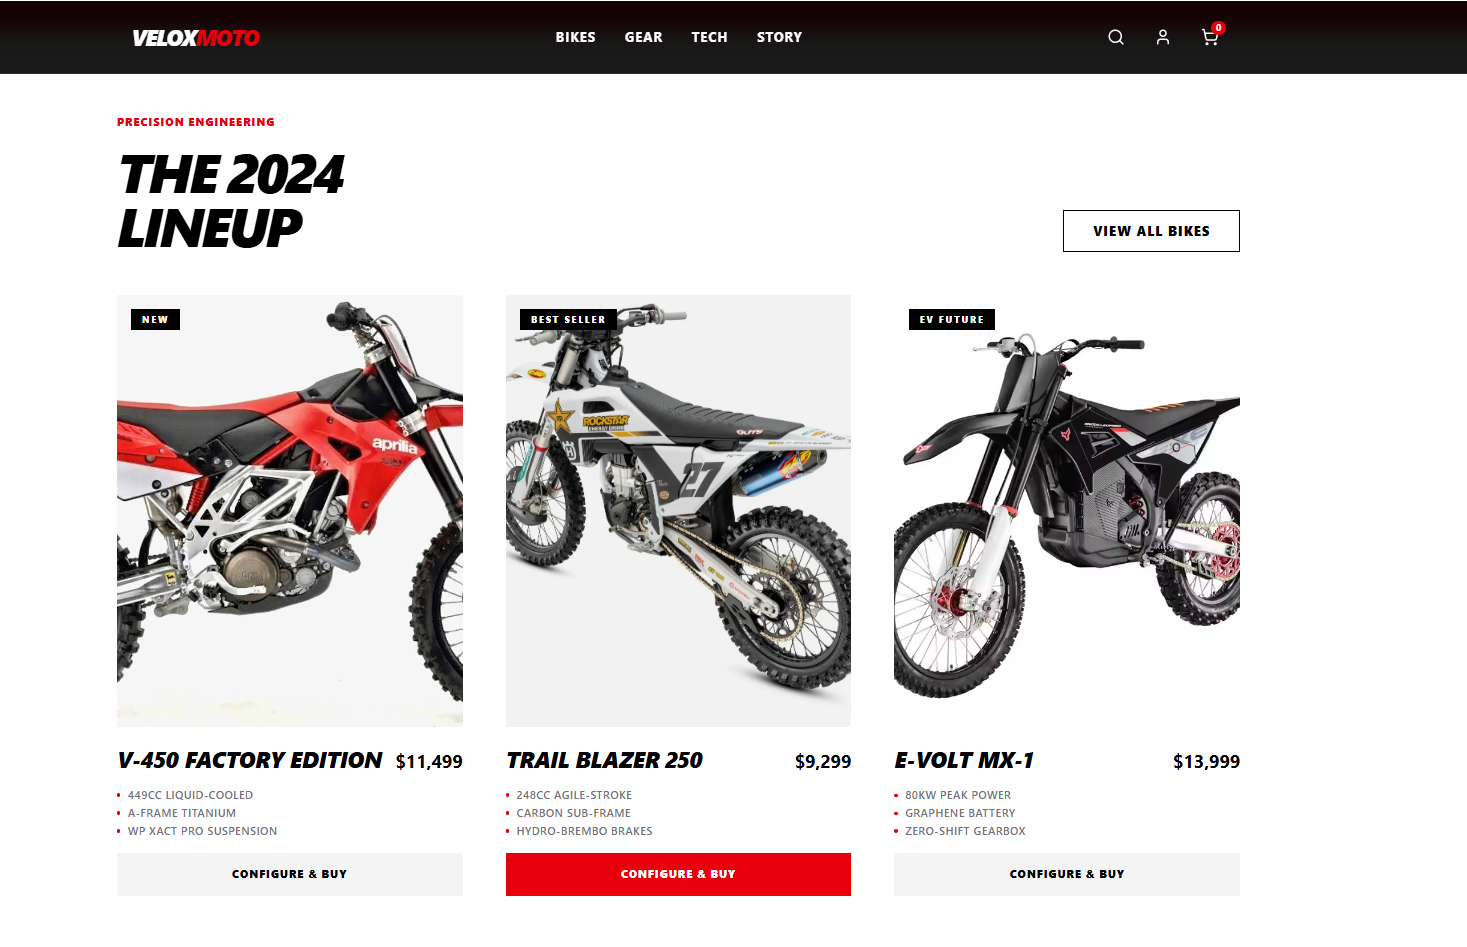
Task: Click the View All Bikes button
Action: pyautogui.click(x=1151, y=231)
